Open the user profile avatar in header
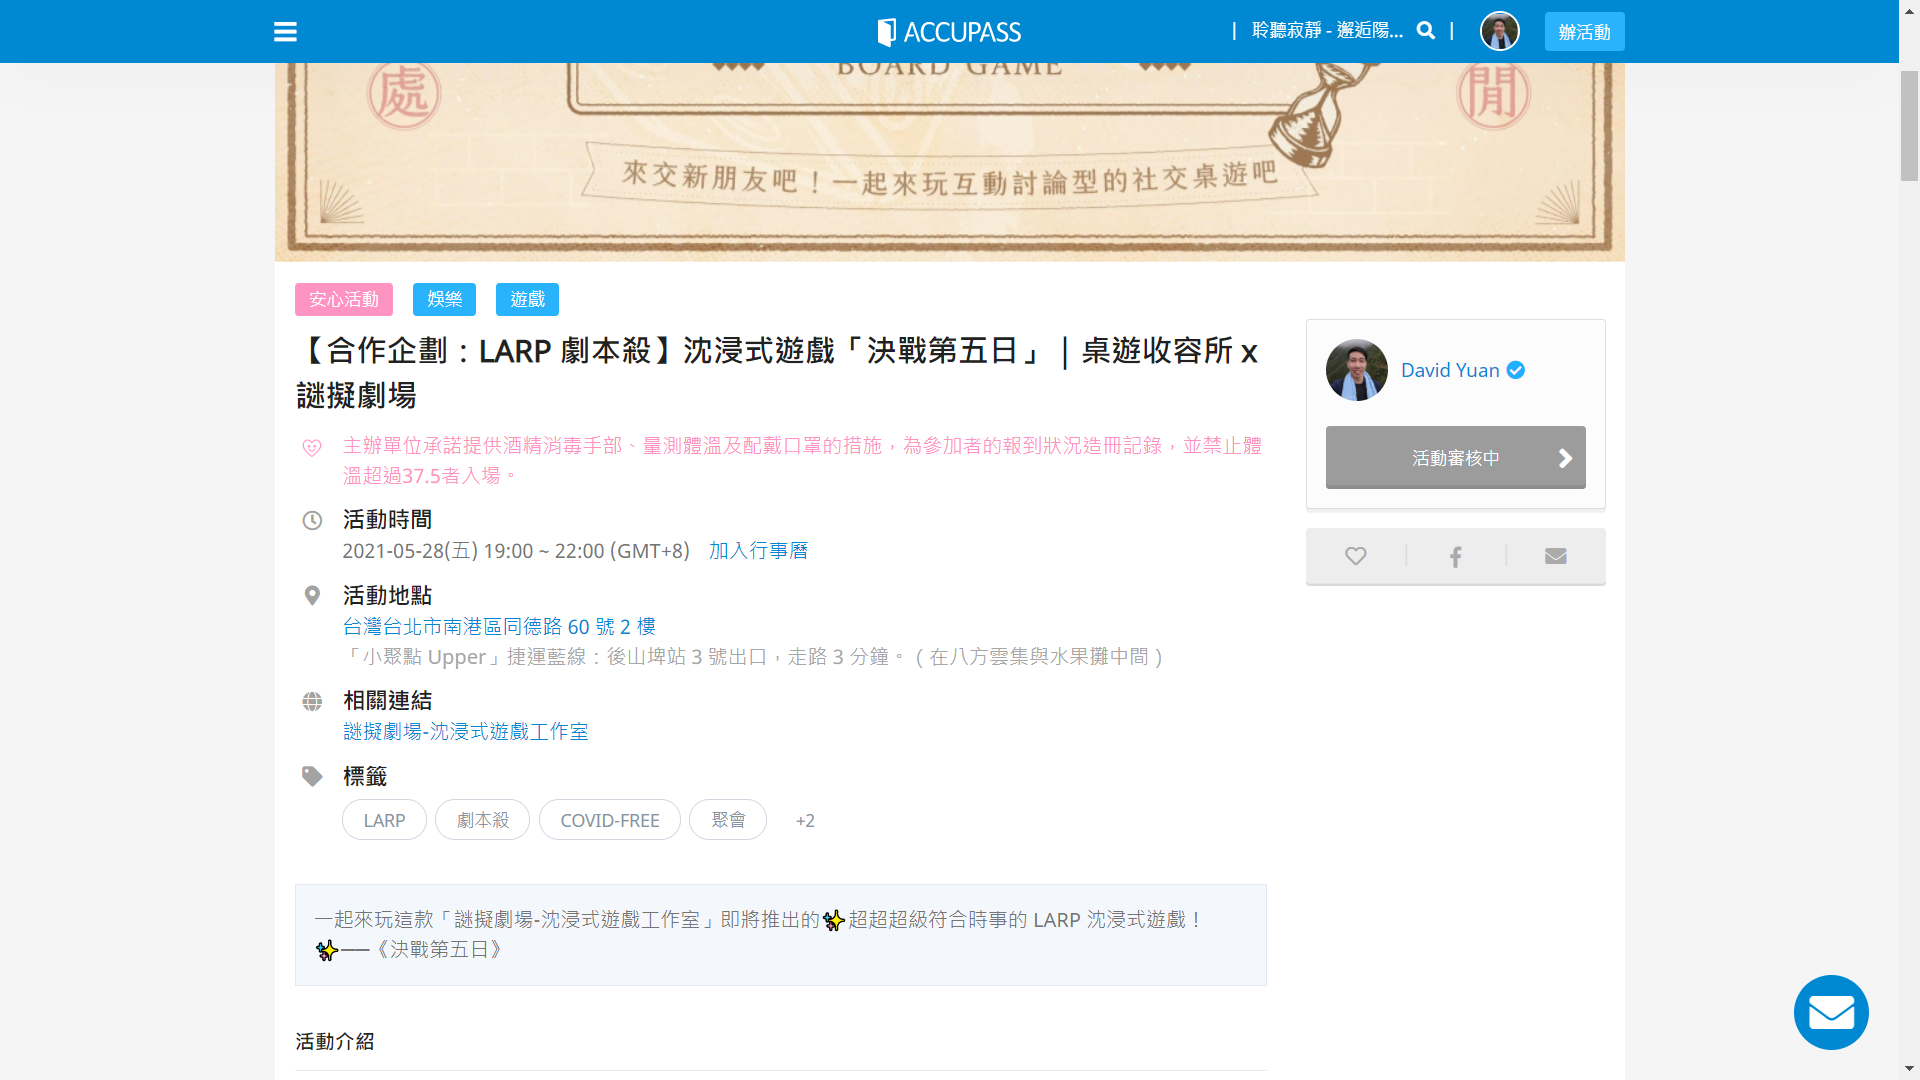The width and height of the screenshot is (1920, 1080). pos(1499,31)
